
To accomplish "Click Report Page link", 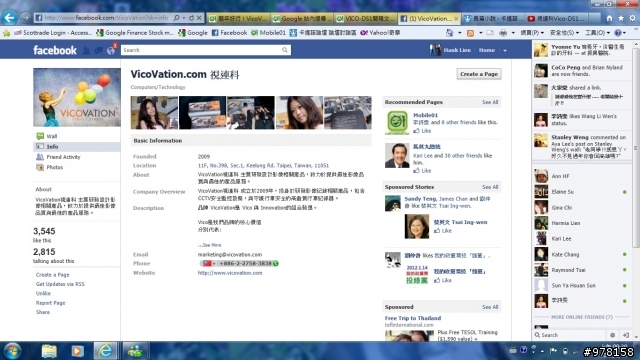I will [x=50, y=303].
